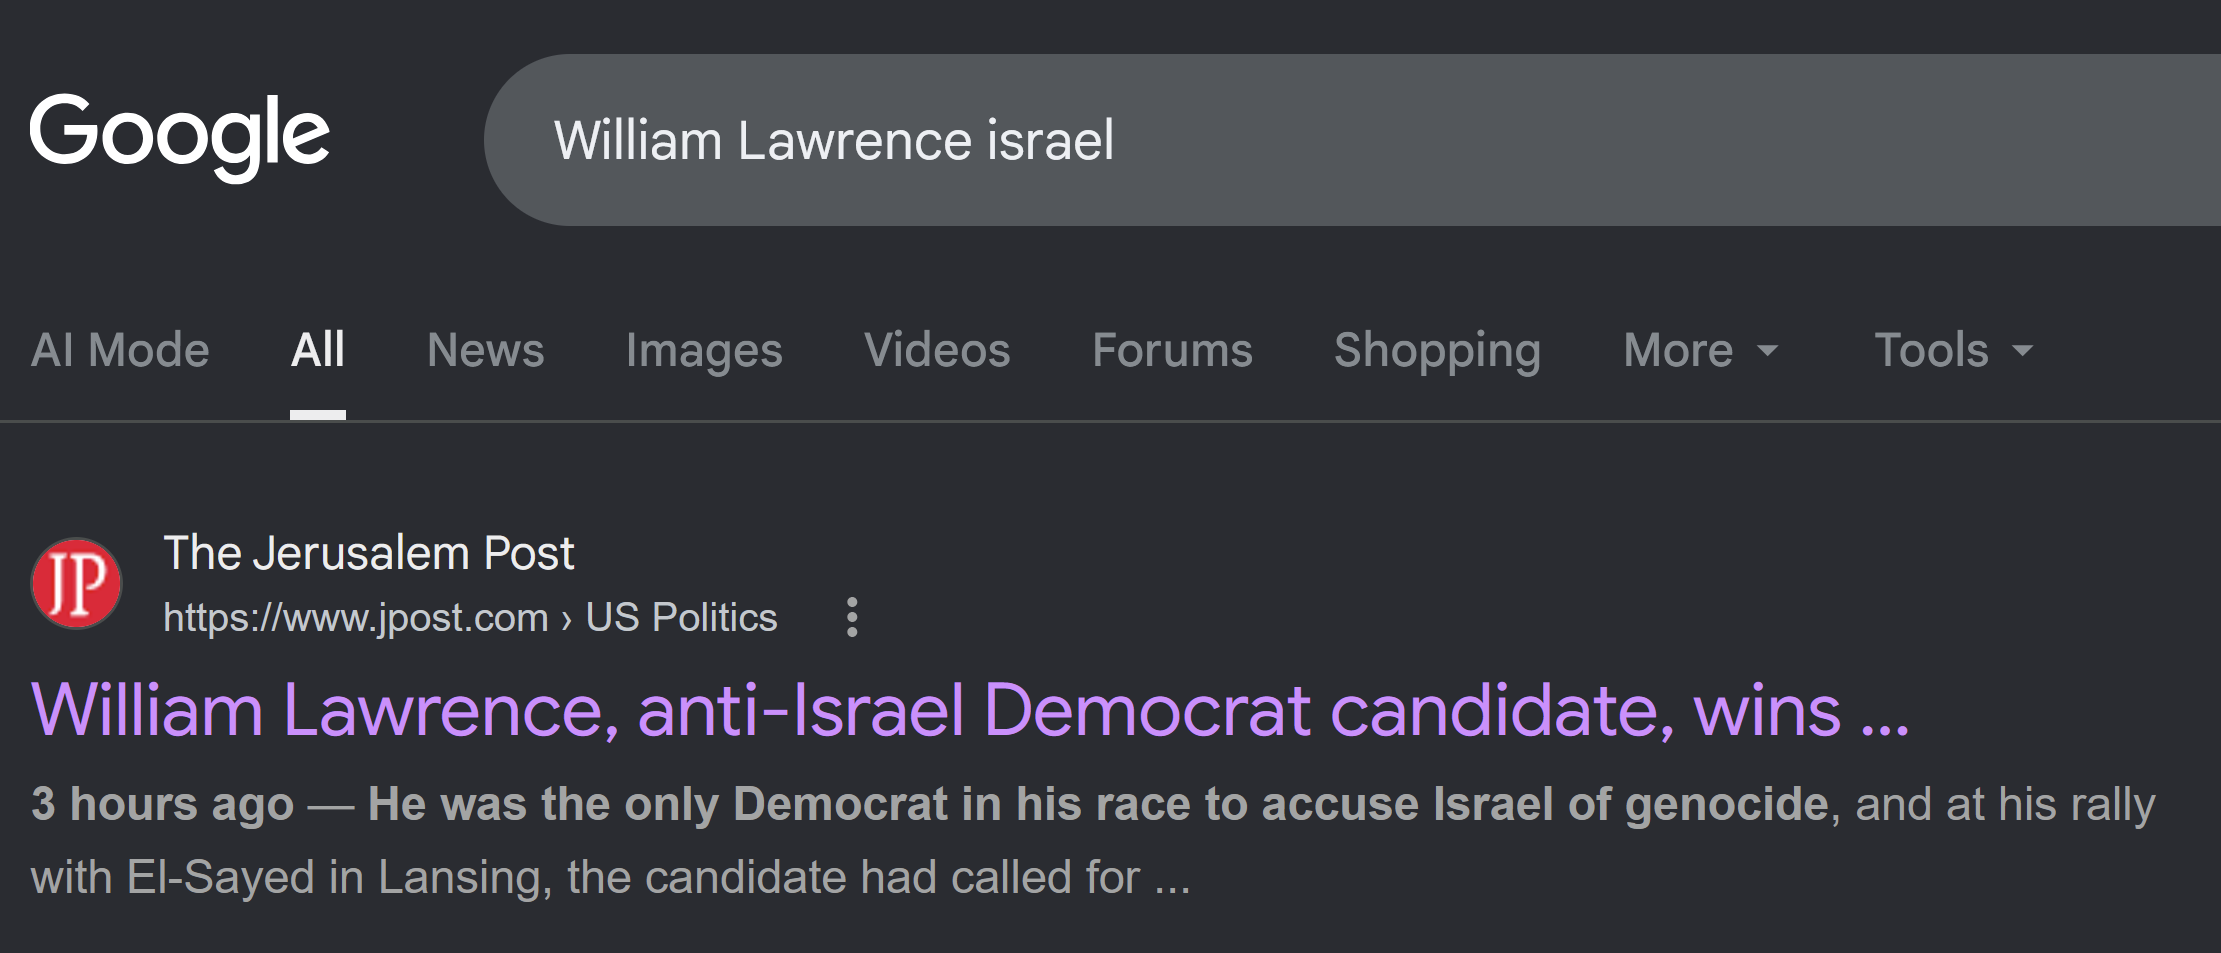Click the jpost.com URL text
This screenshot has width=2221, height=953.
[x=356, y=618]
